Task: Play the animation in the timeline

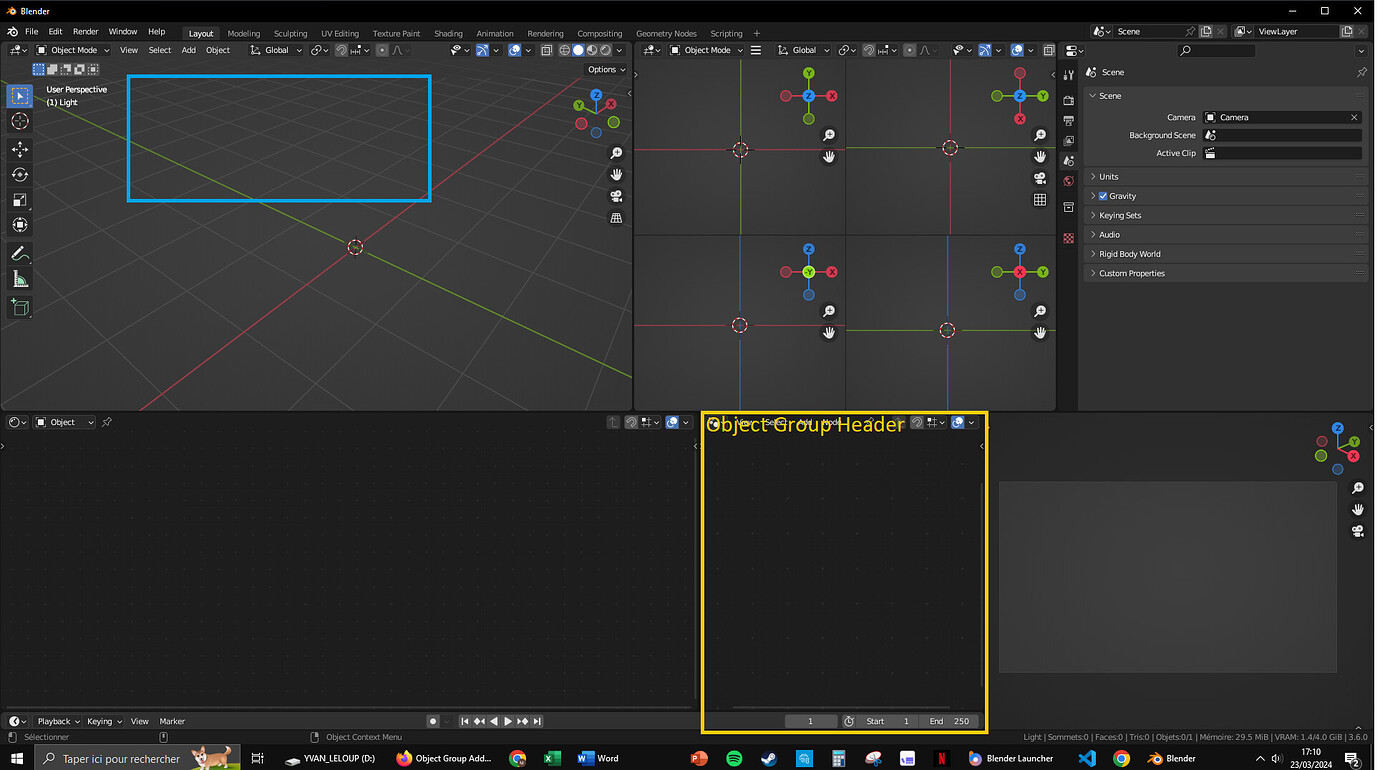Action: tap(508, 721)
